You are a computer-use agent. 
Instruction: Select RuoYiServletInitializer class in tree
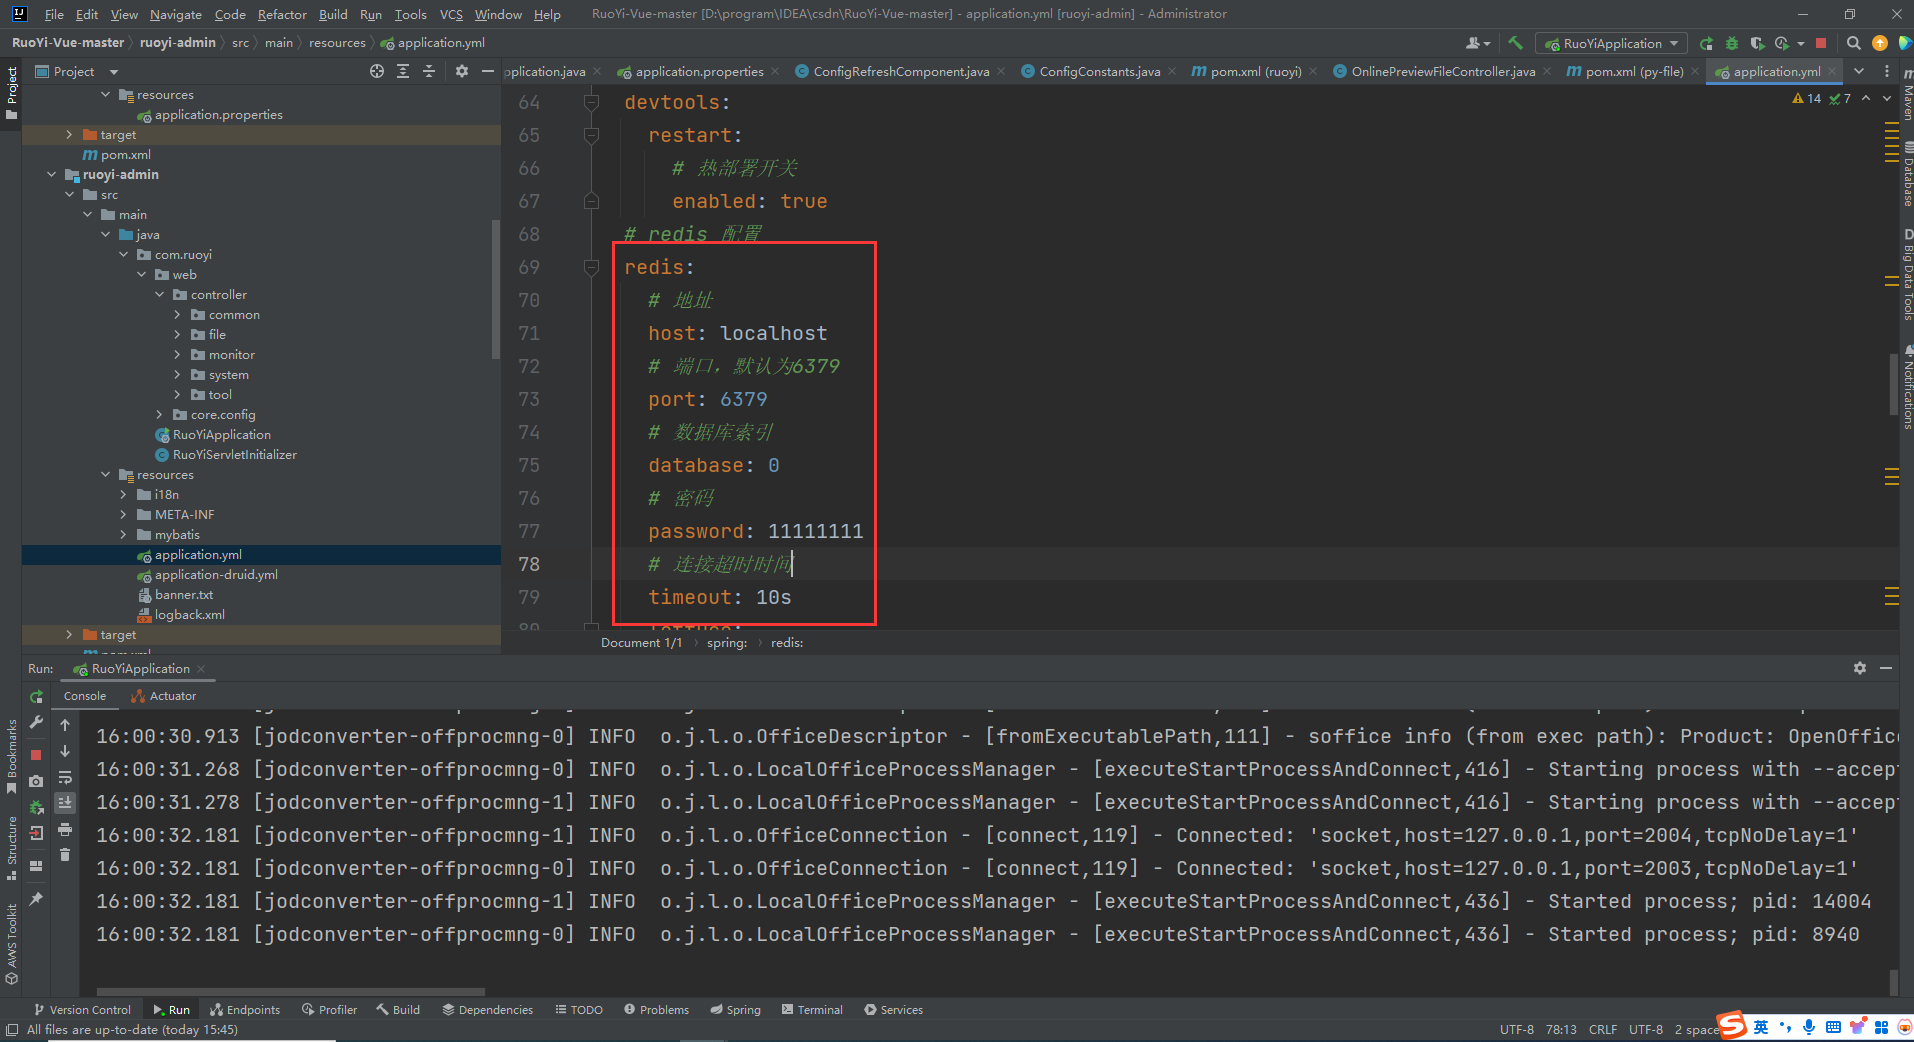234,454
